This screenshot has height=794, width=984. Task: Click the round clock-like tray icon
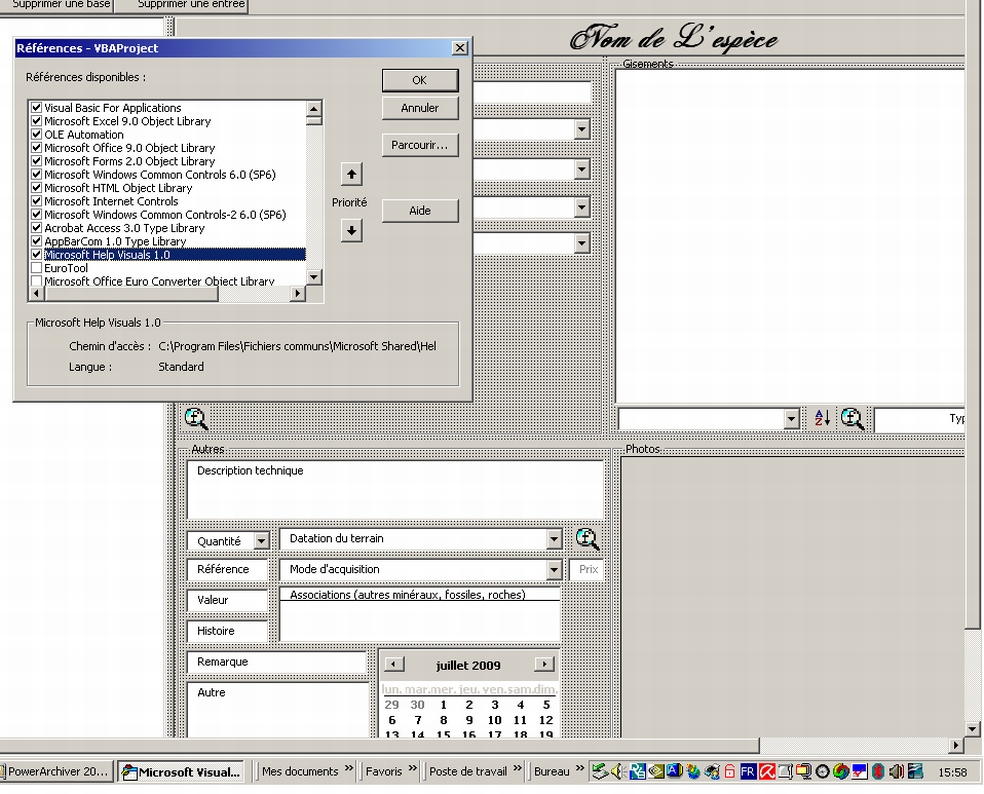(822, 771)
